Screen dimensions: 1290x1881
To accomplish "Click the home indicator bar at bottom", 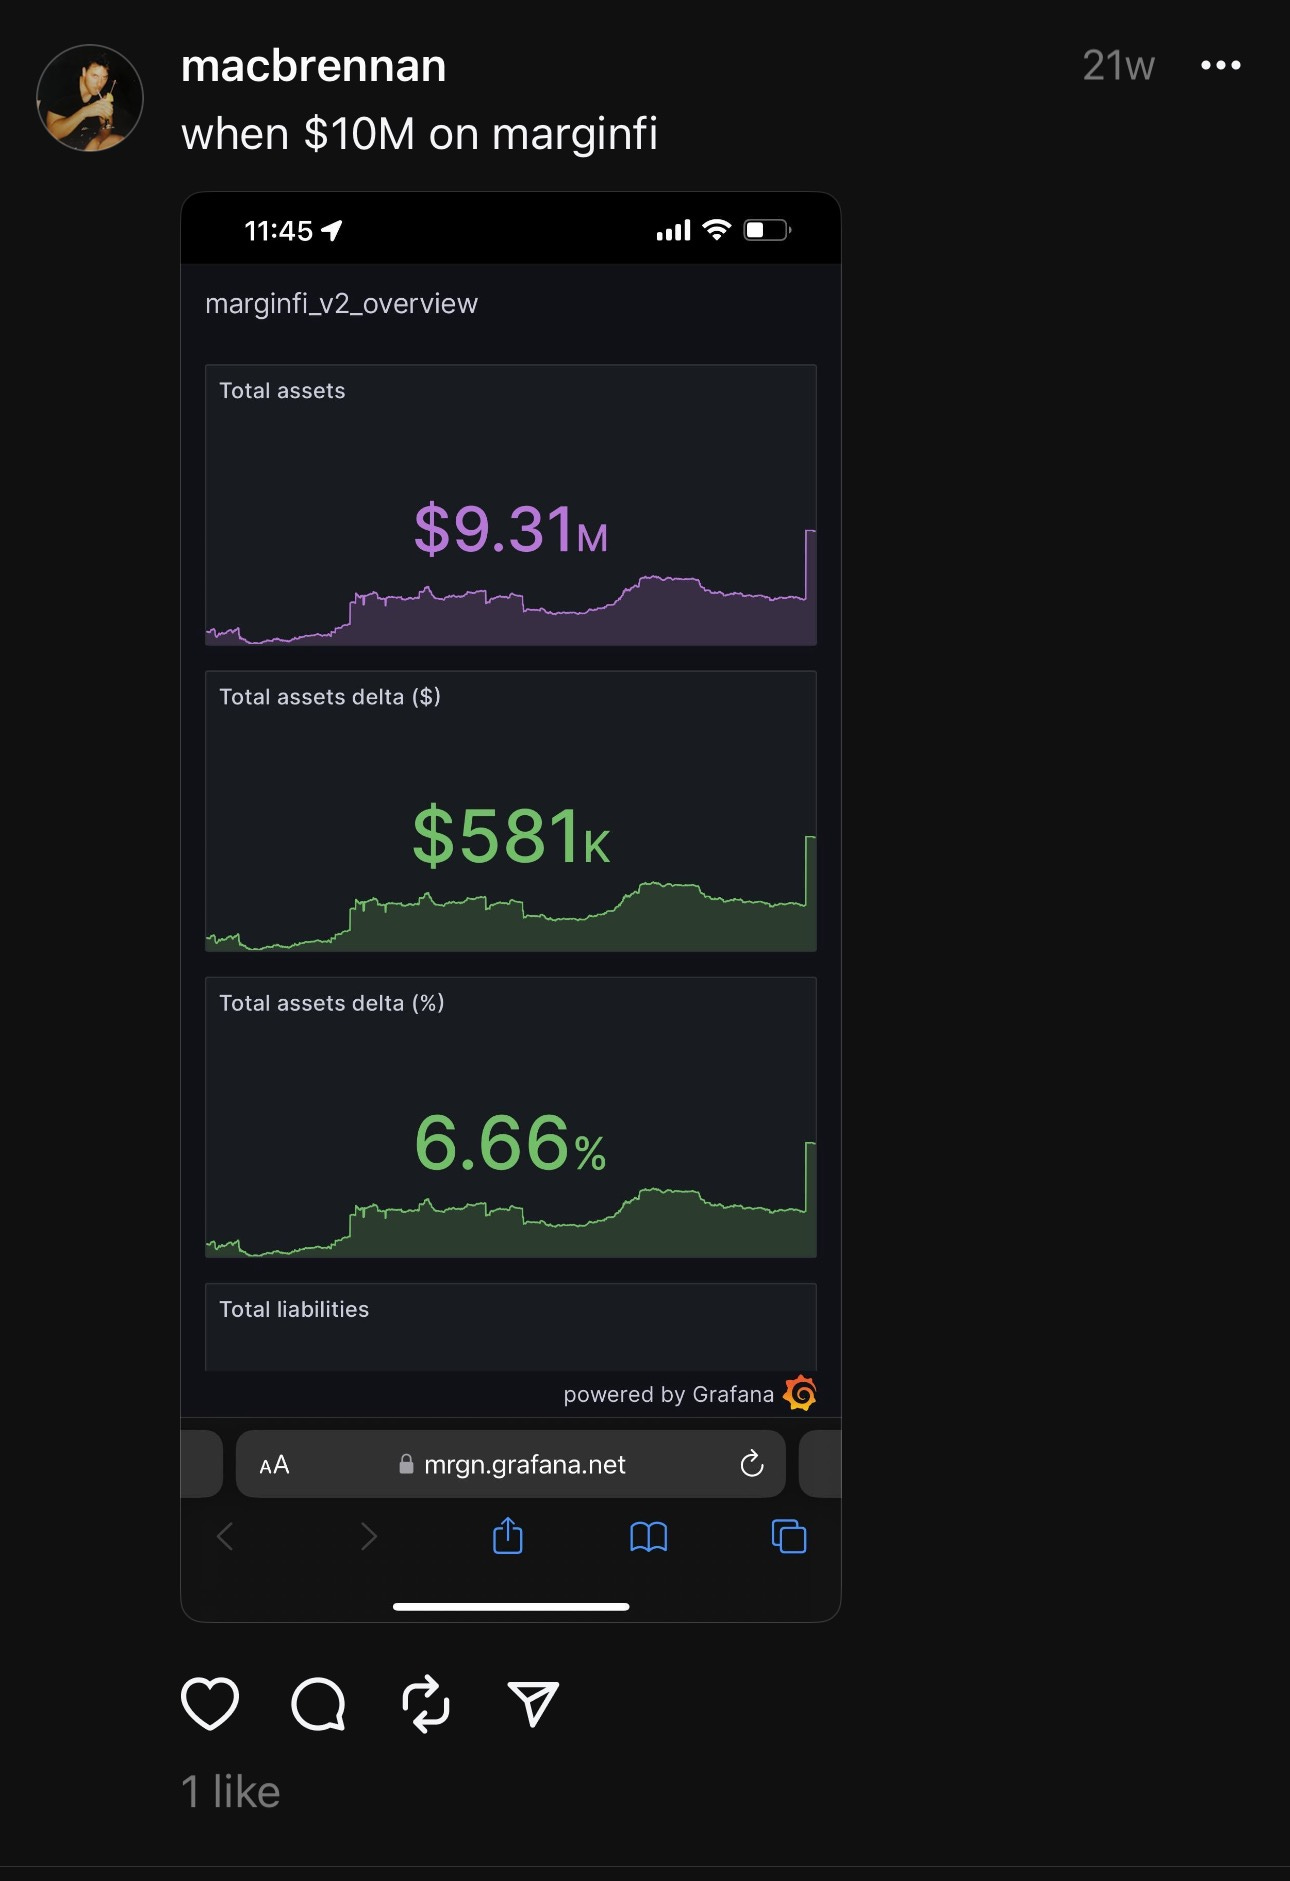I will point(511,1607).
